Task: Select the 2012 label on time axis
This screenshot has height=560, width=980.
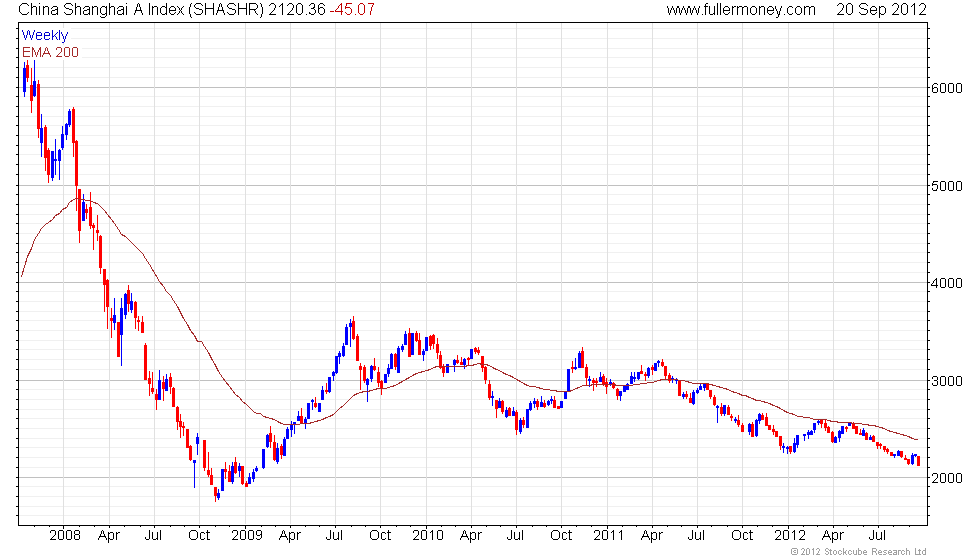Action: [790, 535]
